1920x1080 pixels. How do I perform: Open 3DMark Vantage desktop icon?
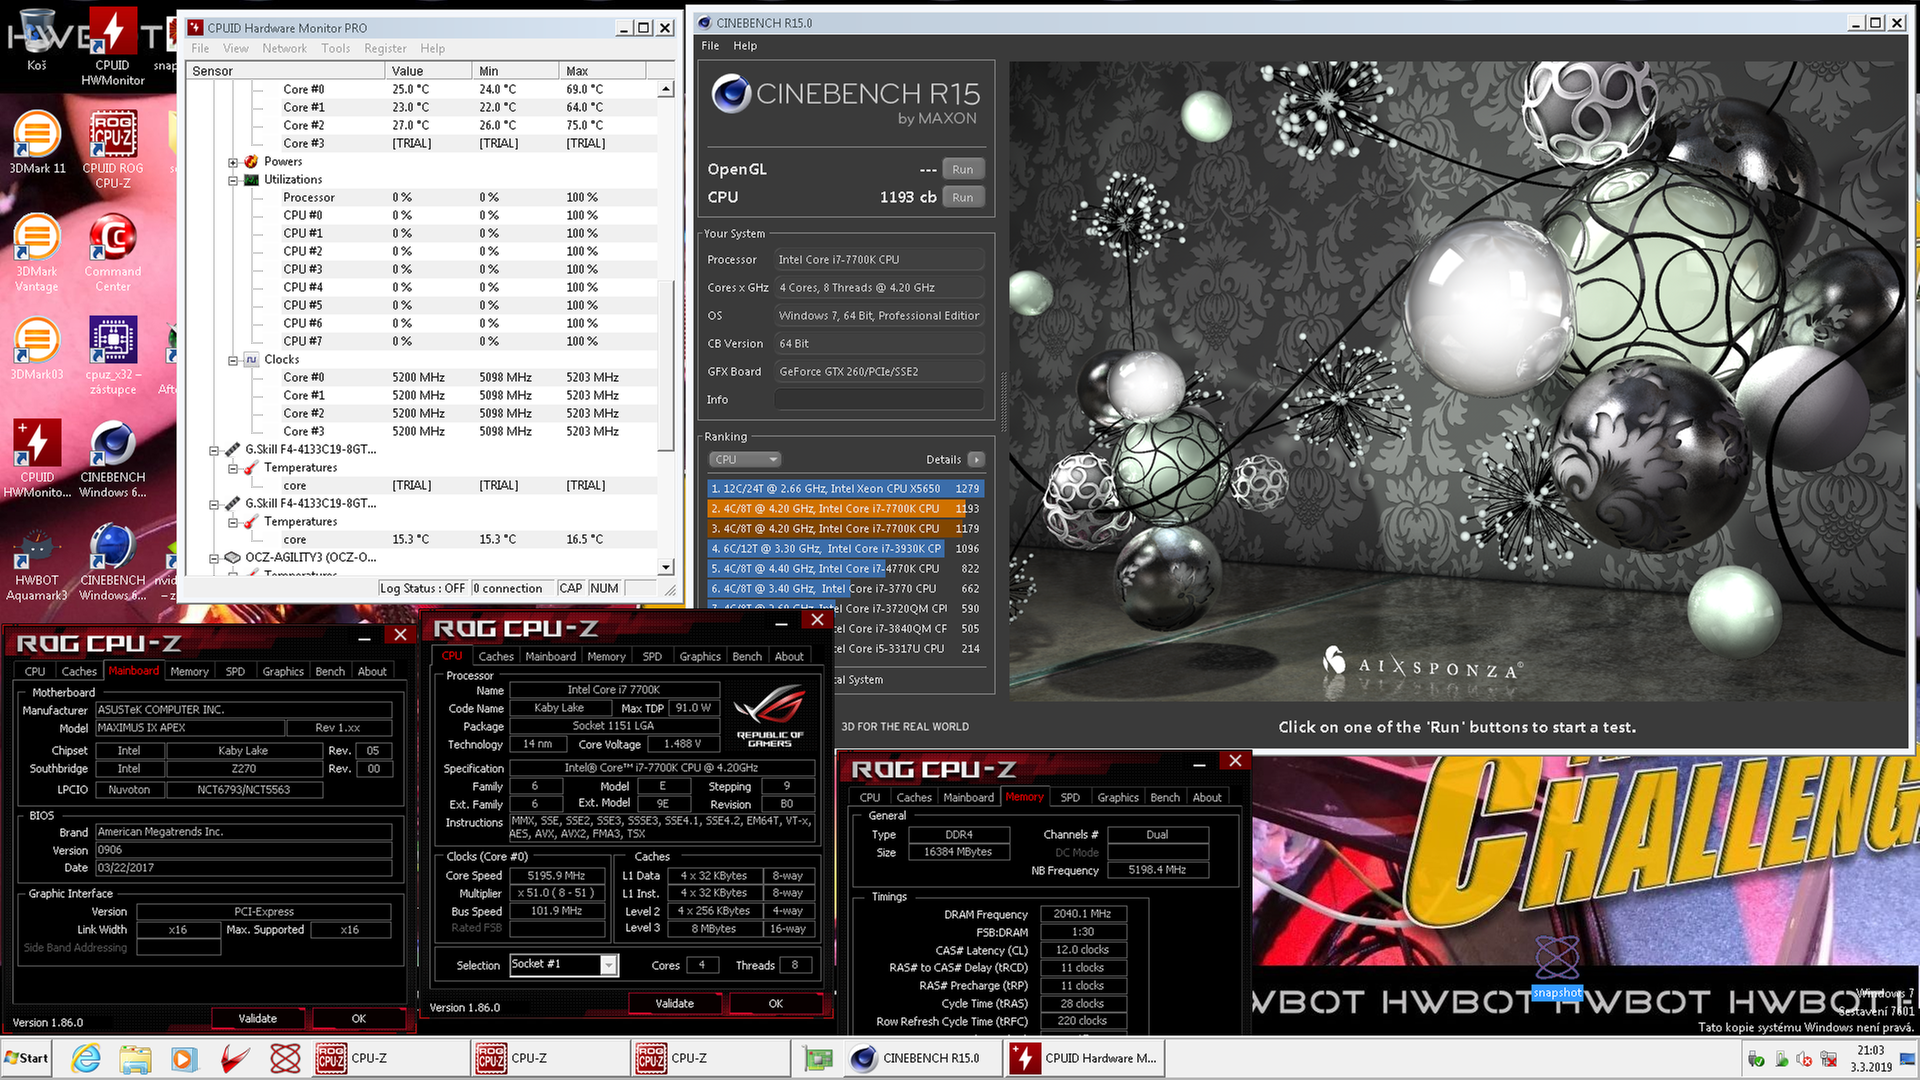(37, 252)
